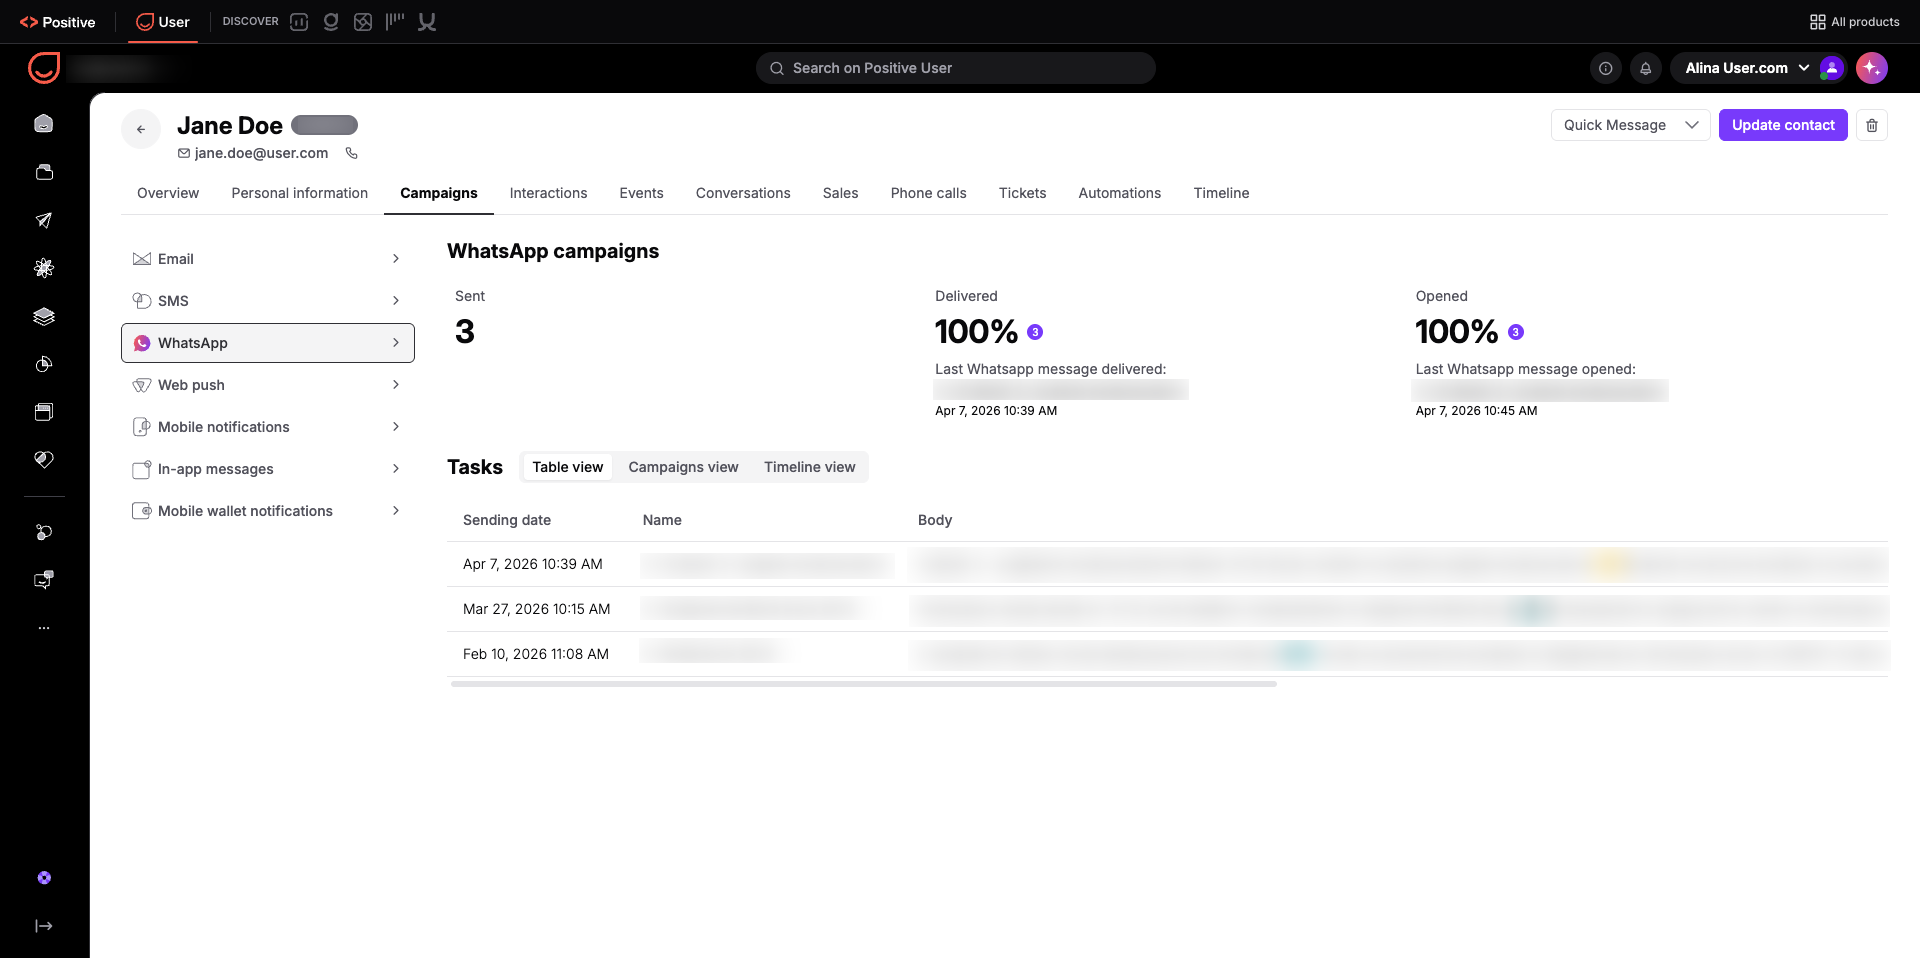Click the sidebar atom automation icon
The image size is (1920, 958).
pos(44,268)
